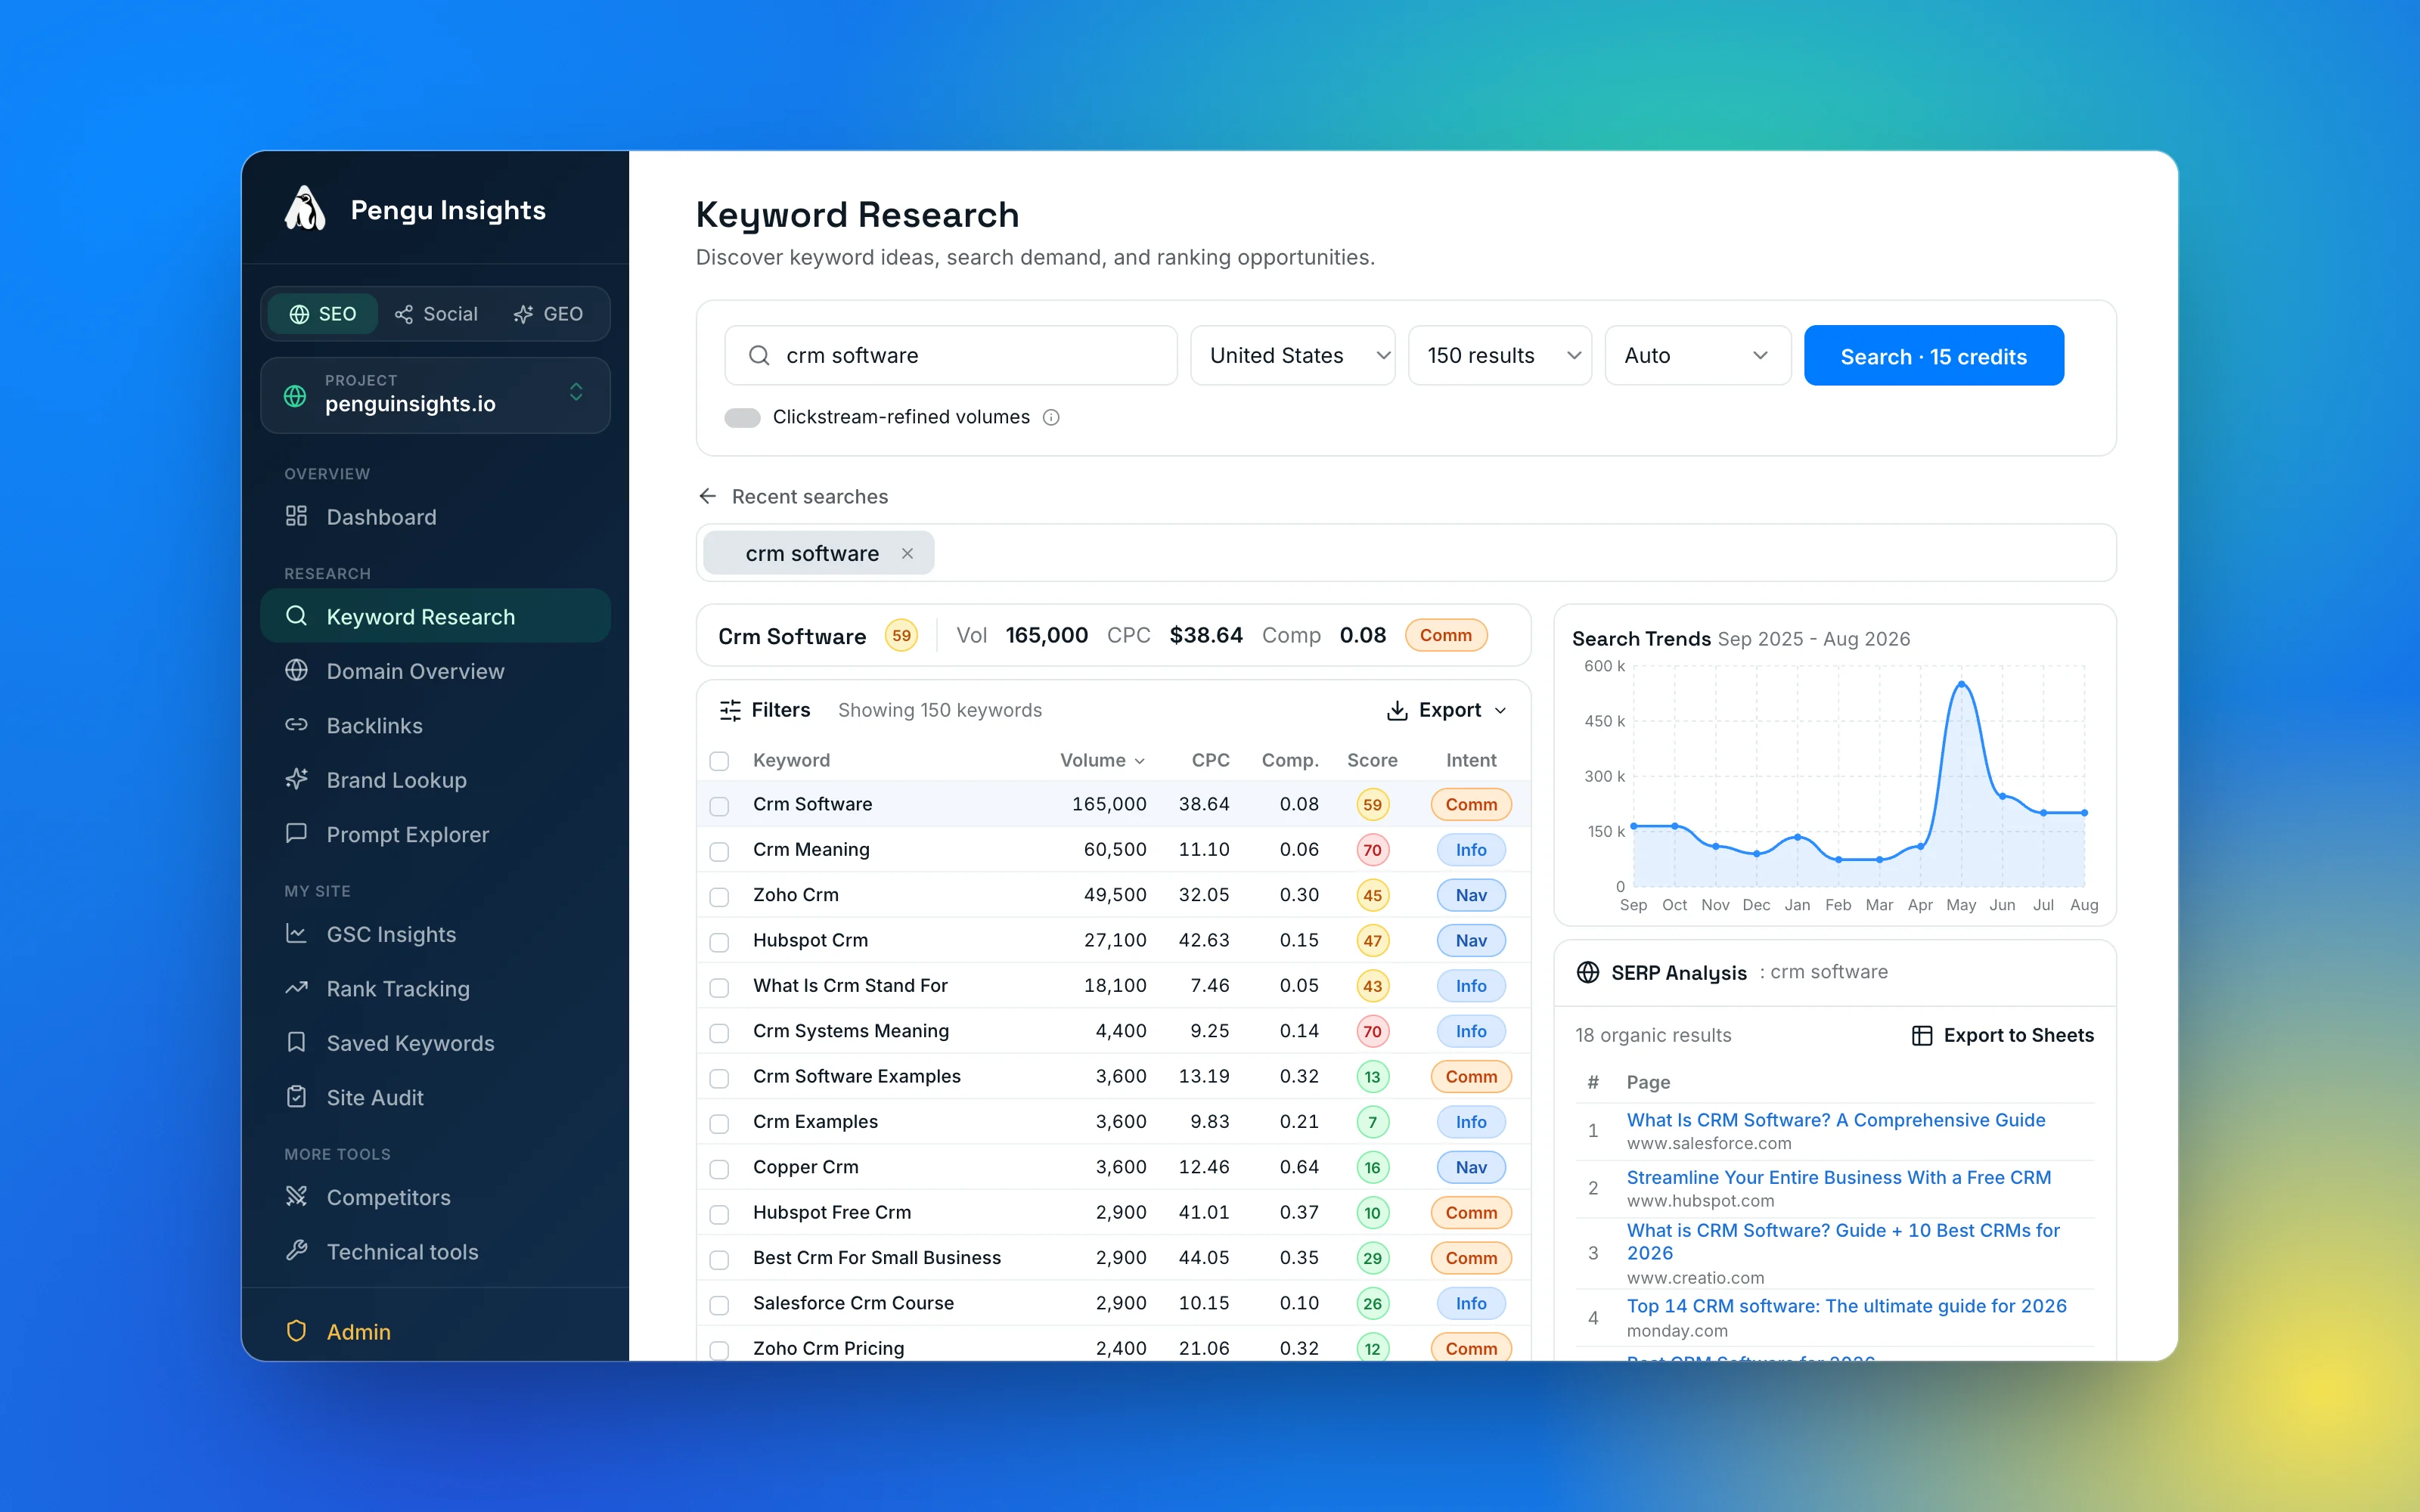
Task: Click the info icon beside Clickstream-refined volumes
Action: click(x=1051, y=417)
